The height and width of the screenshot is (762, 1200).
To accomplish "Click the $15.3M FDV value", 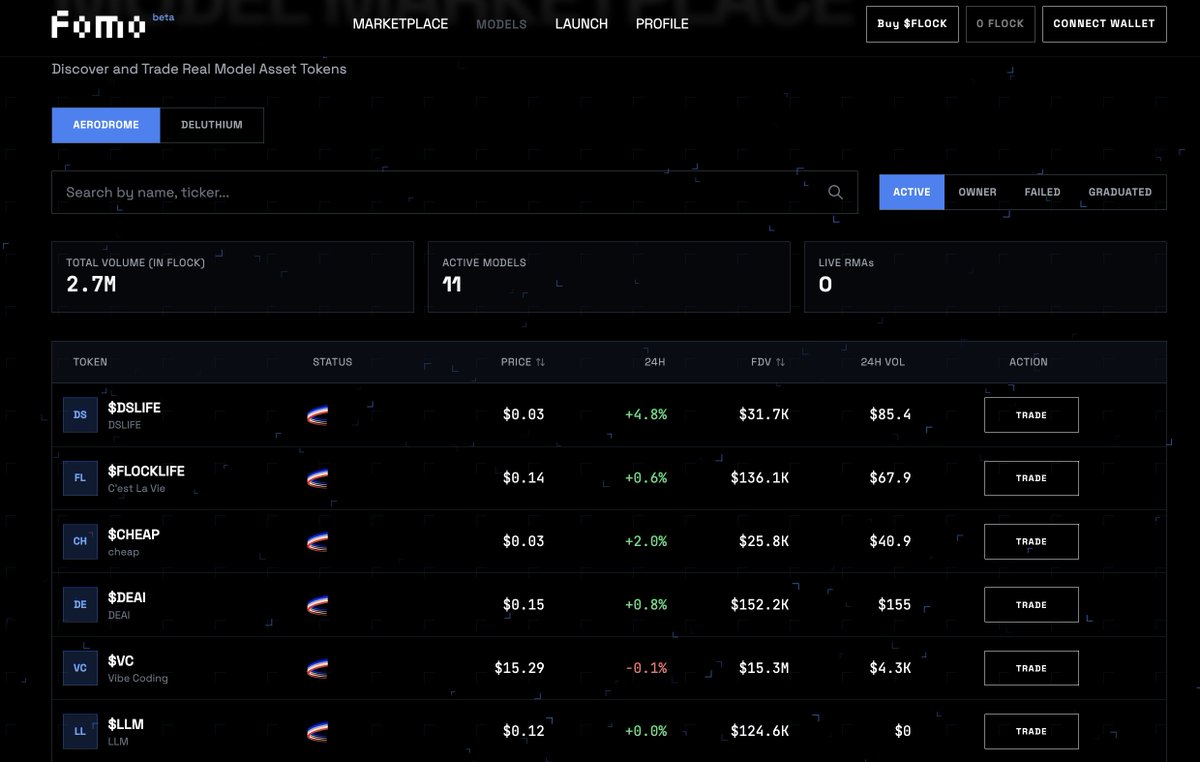I will [764, 668].
